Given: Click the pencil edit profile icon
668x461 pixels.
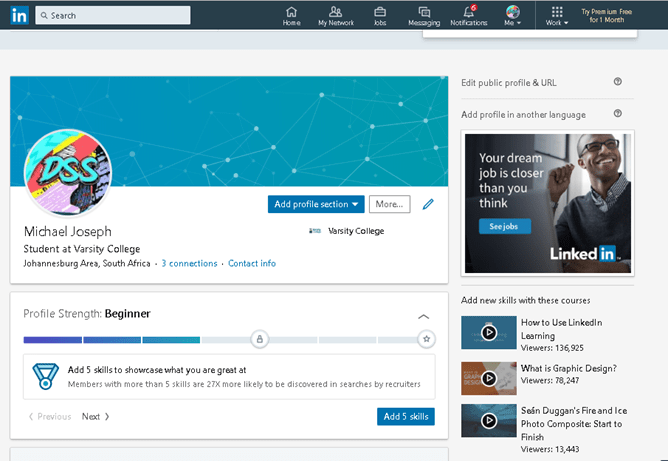Looking at the screenshot, I should click(x=428, y=204).
